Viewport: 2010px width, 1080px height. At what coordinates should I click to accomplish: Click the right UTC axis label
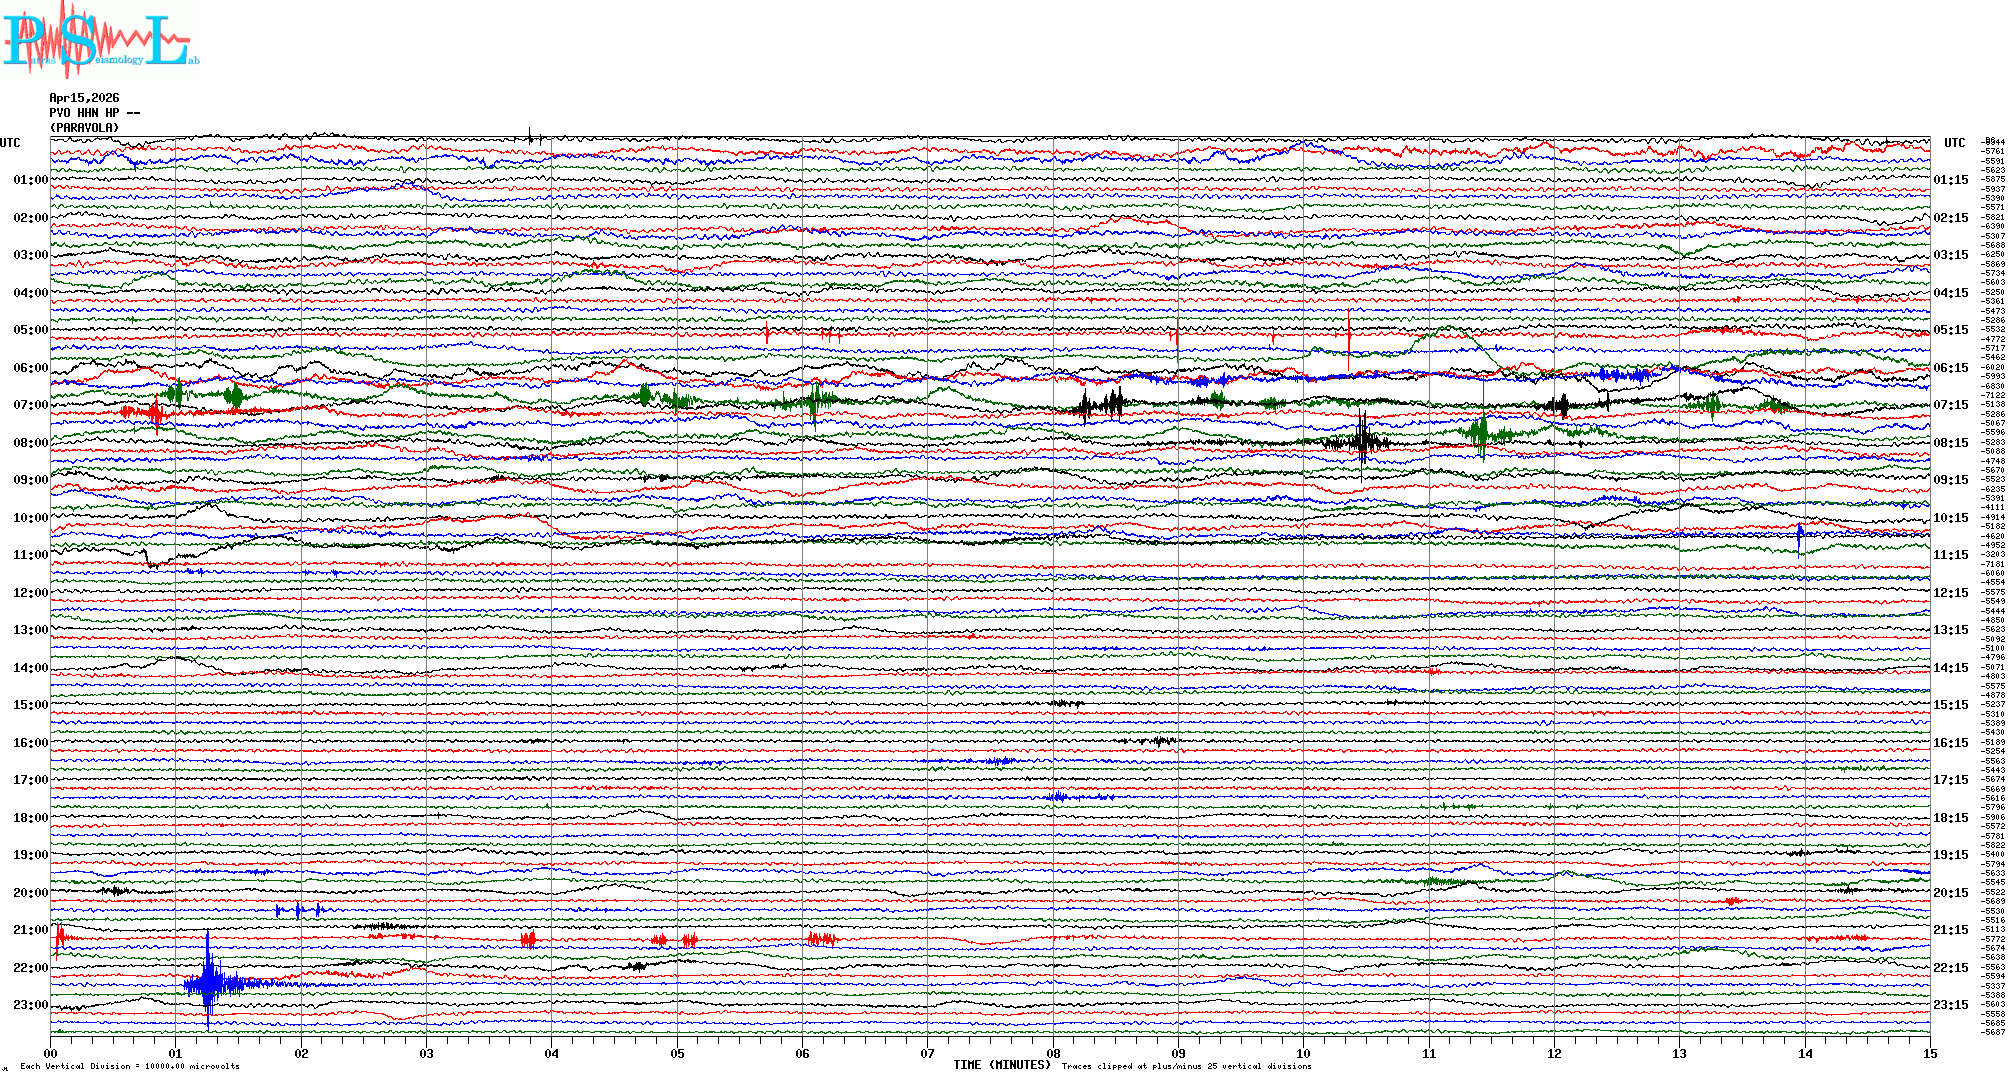click(1954, 143)
